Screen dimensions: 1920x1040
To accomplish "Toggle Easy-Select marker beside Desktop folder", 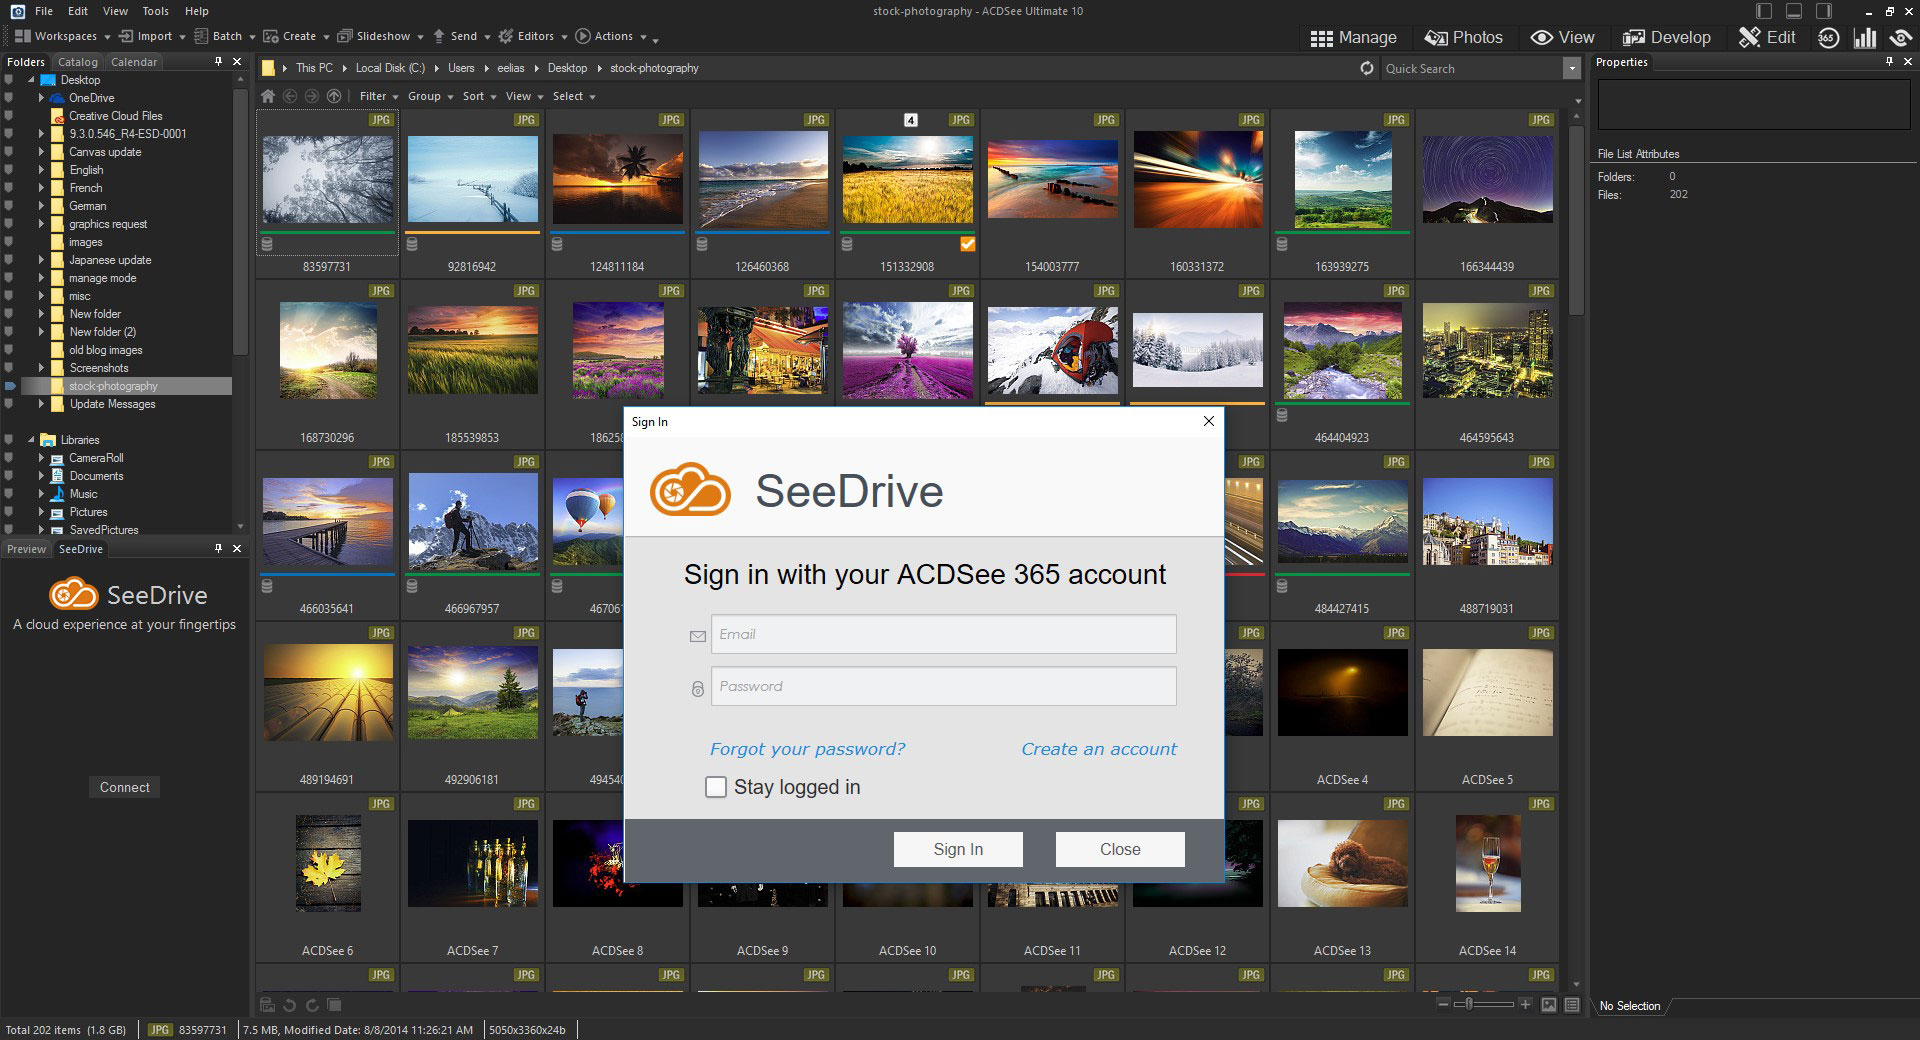I will 9,80.
